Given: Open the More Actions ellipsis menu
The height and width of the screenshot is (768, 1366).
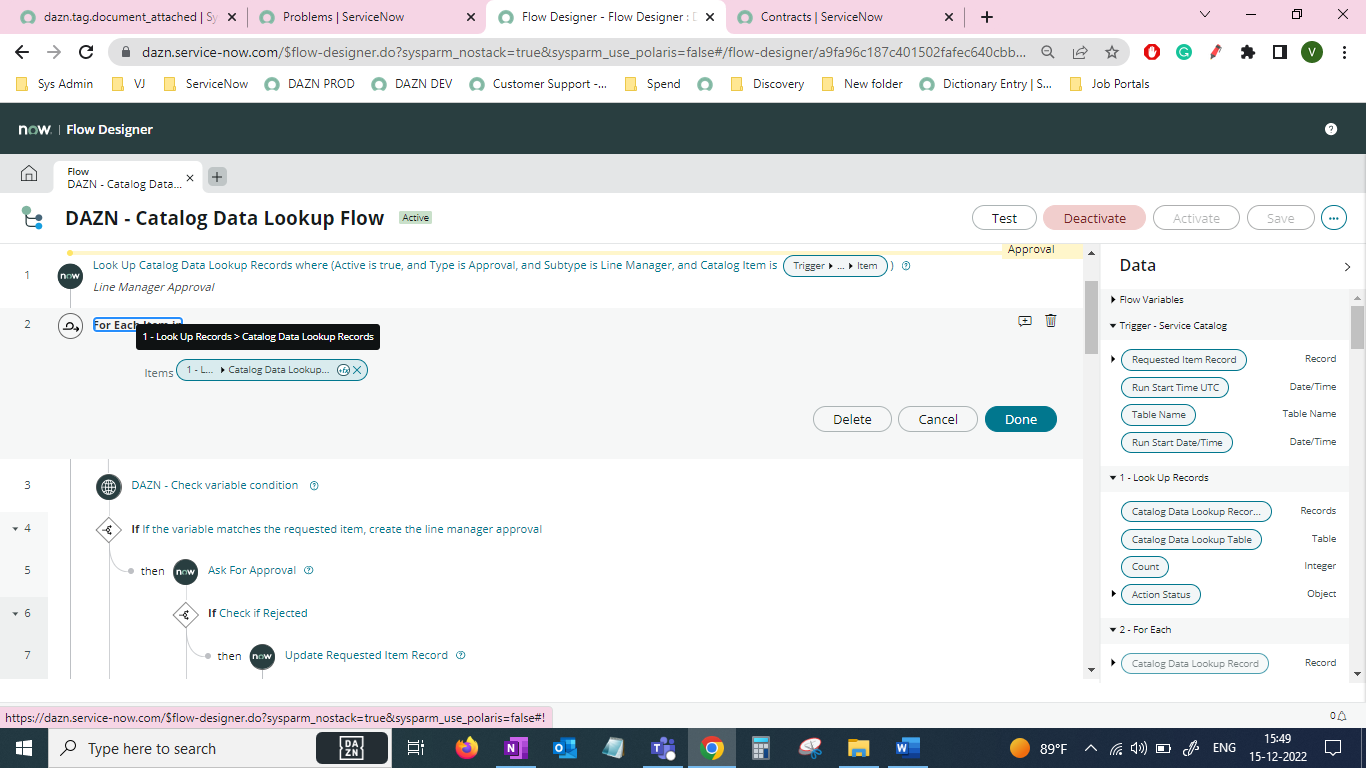Looking at the screenshot, I should [x=1334, y=218].
